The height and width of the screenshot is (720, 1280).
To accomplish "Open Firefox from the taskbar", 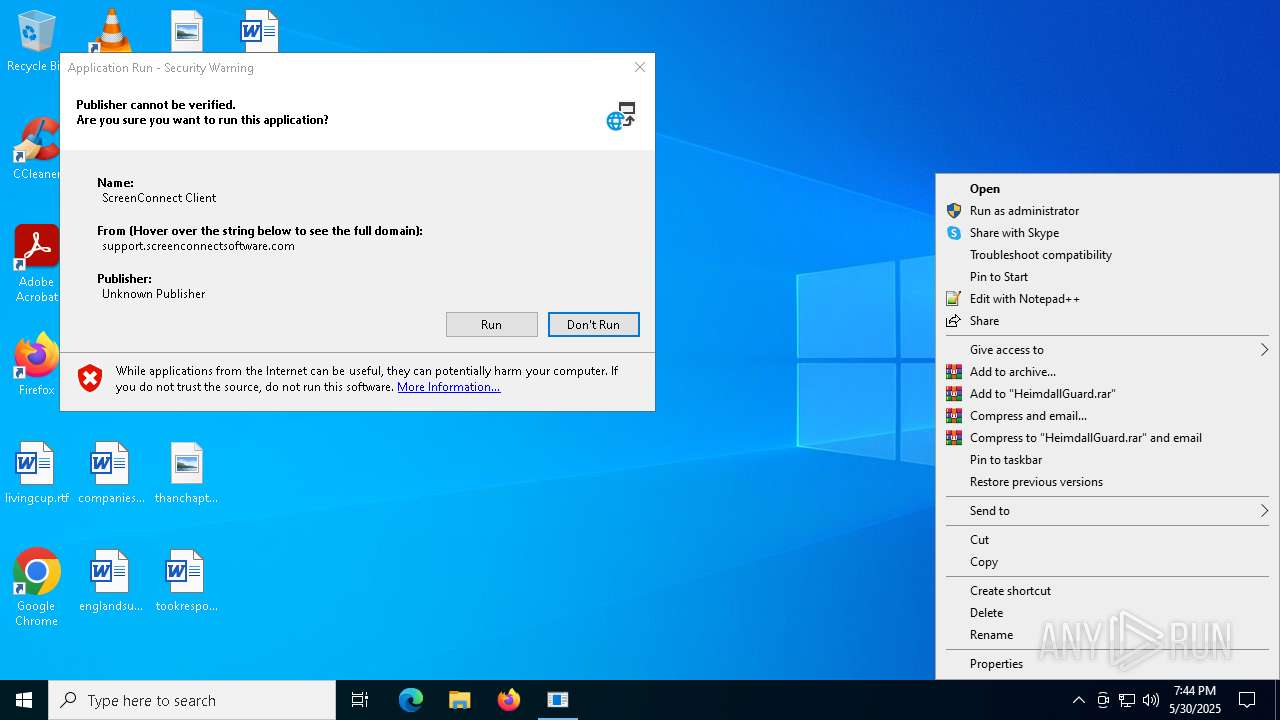I will coord(509,700).
